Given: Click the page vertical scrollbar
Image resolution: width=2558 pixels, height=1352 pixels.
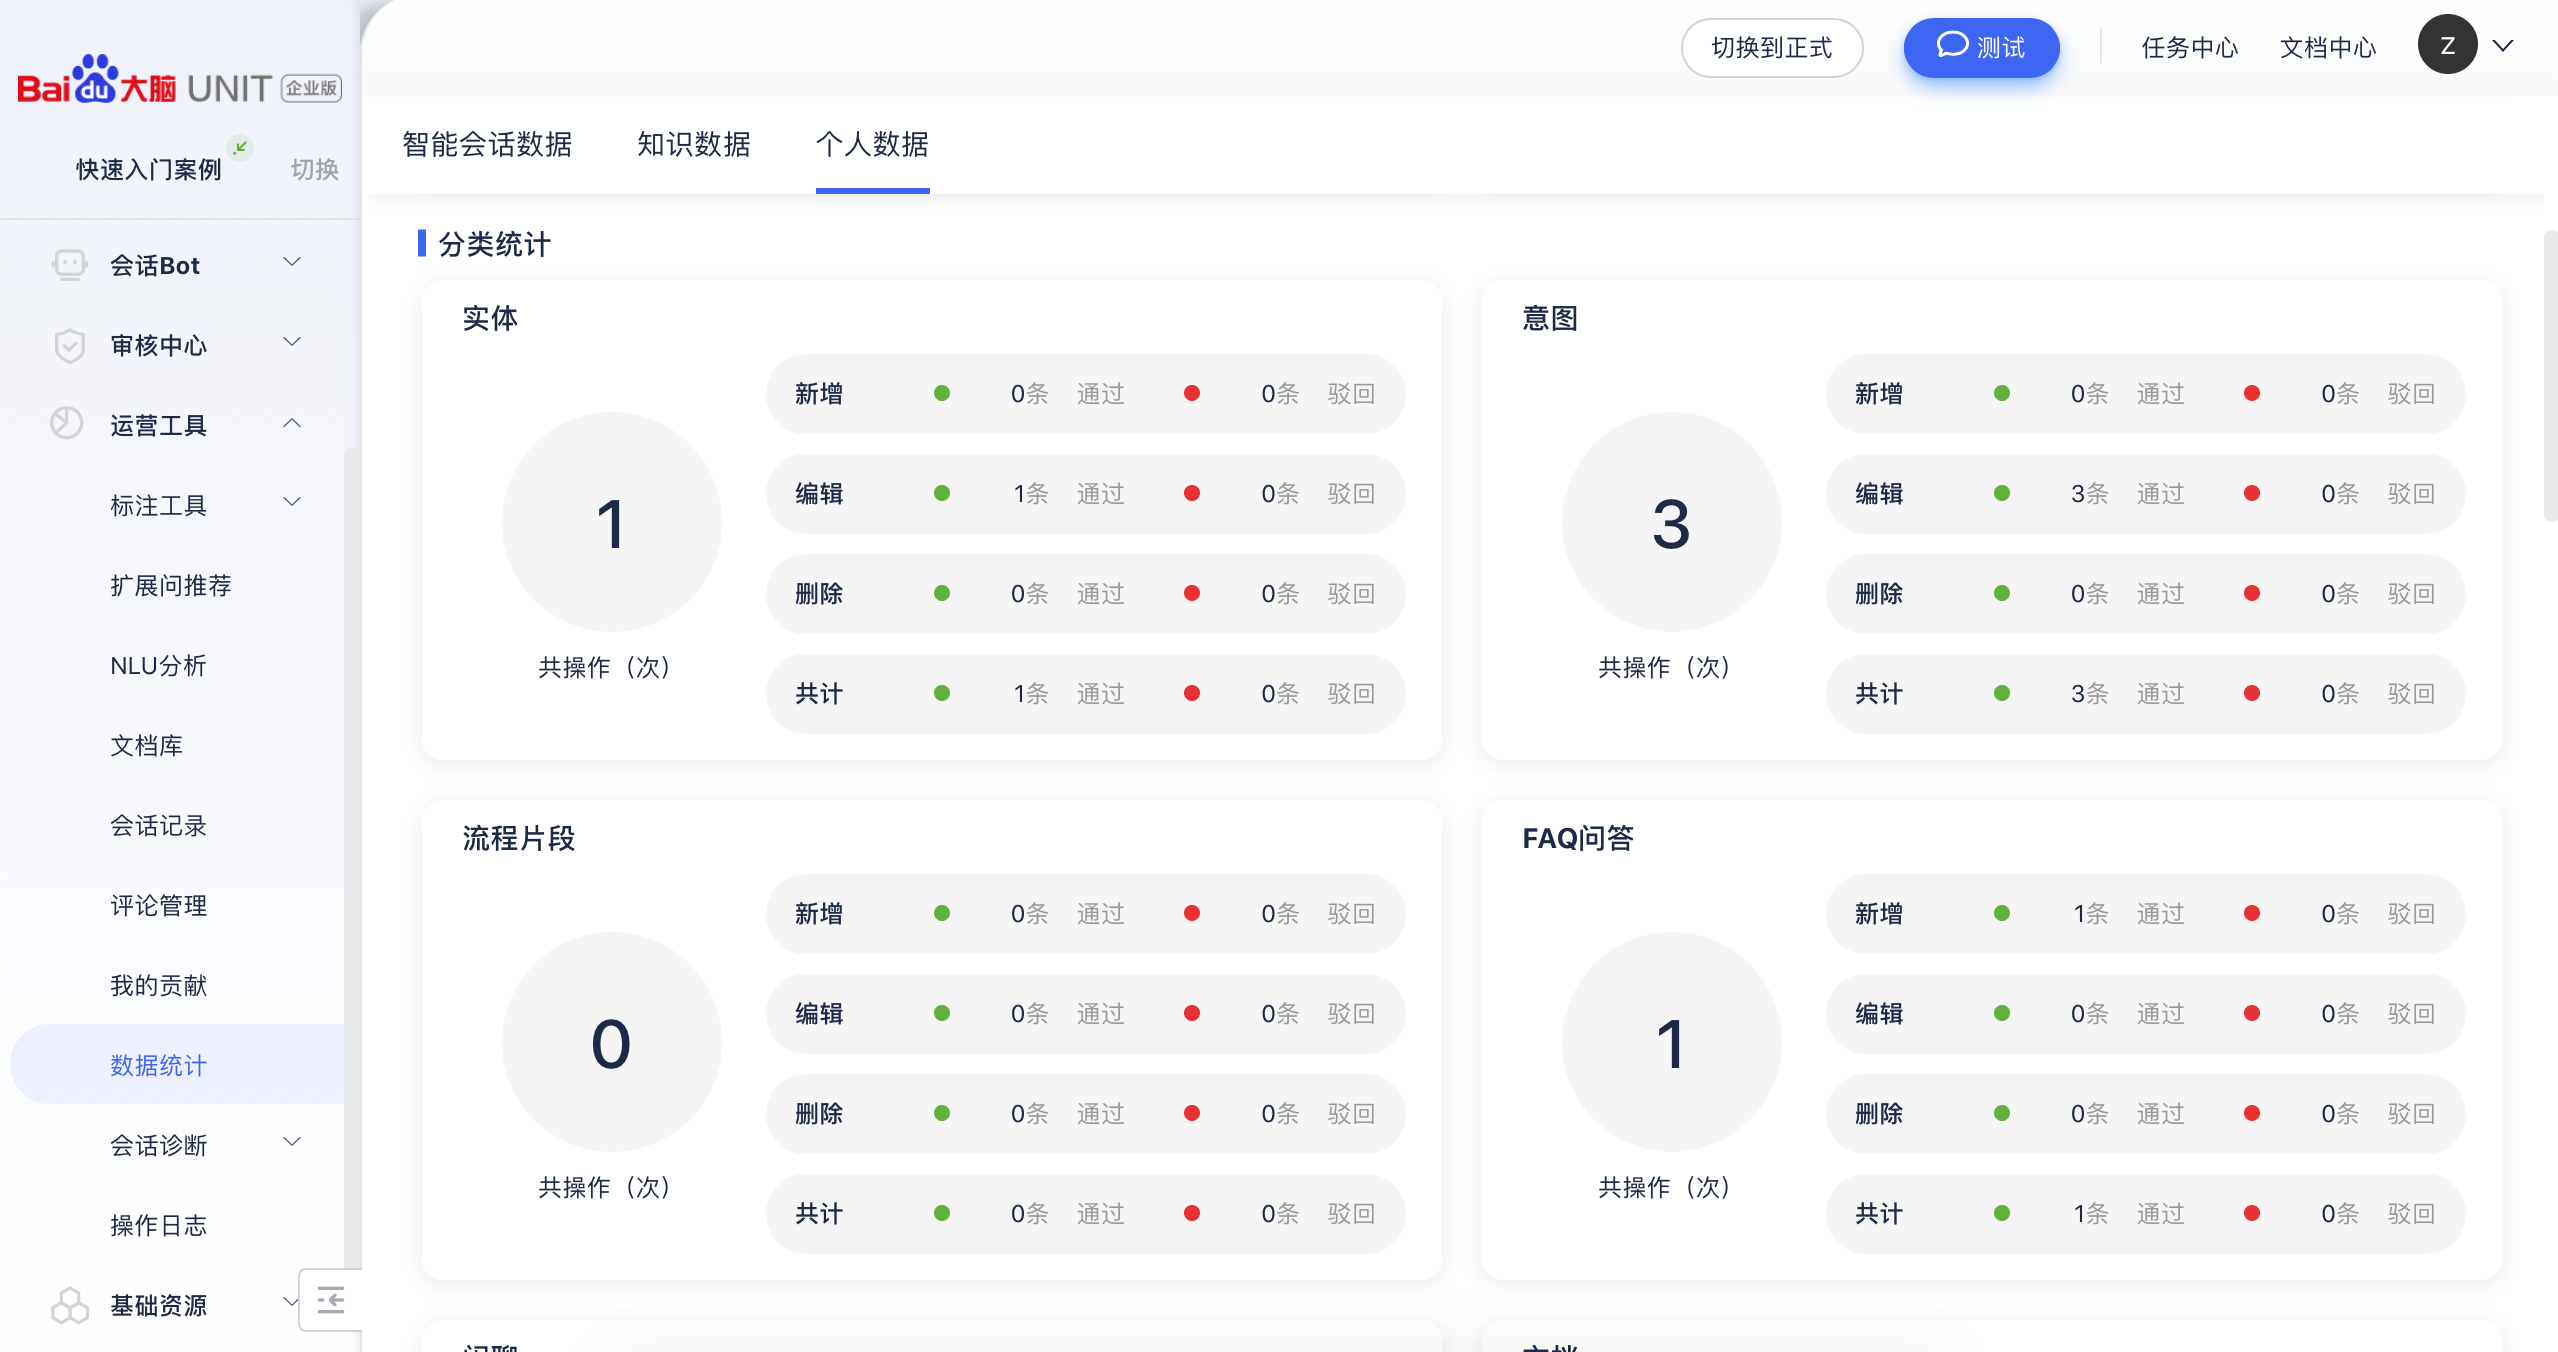Looking at the screenshot, I should [x=2550, y=375].
